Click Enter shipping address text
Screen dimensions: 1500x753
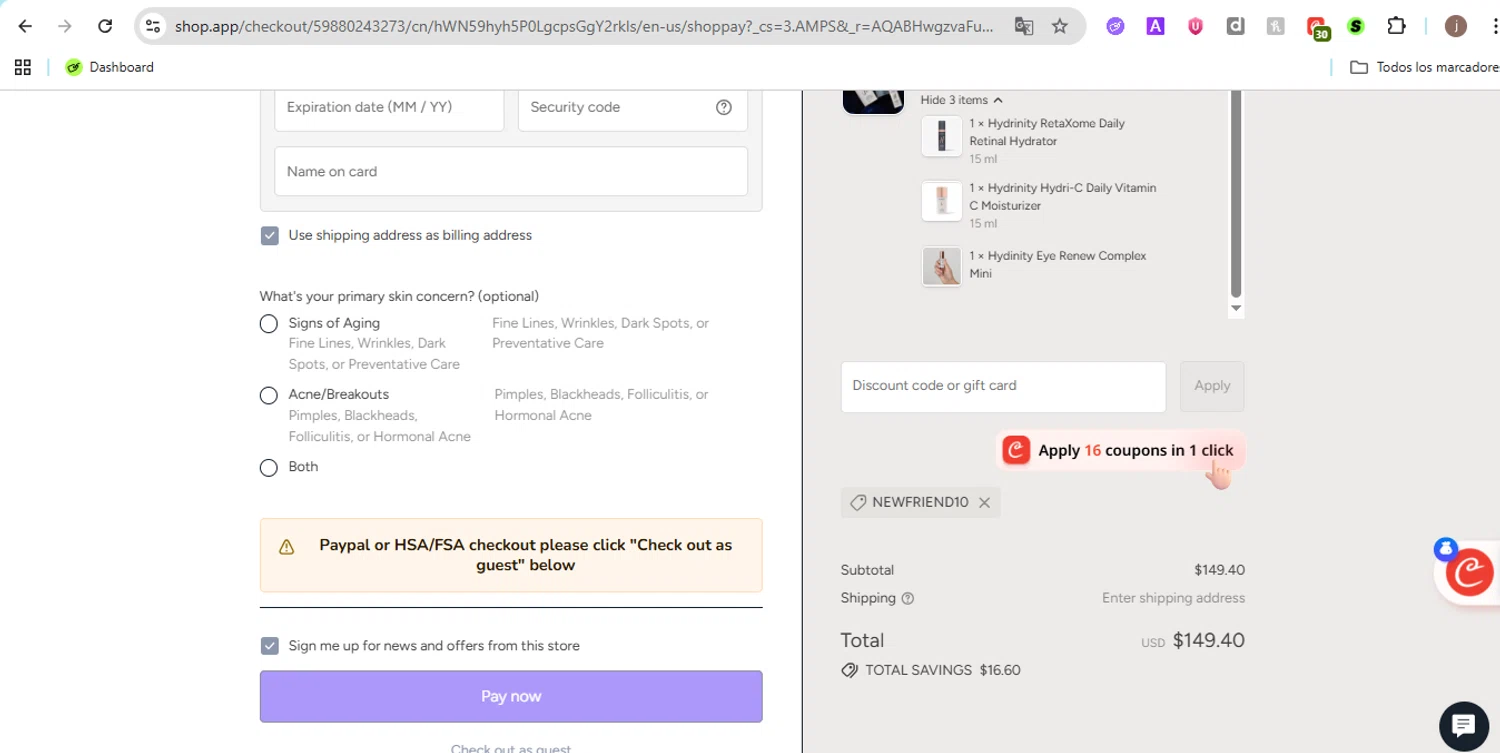pyautogui.click(x=1173, y=598)
